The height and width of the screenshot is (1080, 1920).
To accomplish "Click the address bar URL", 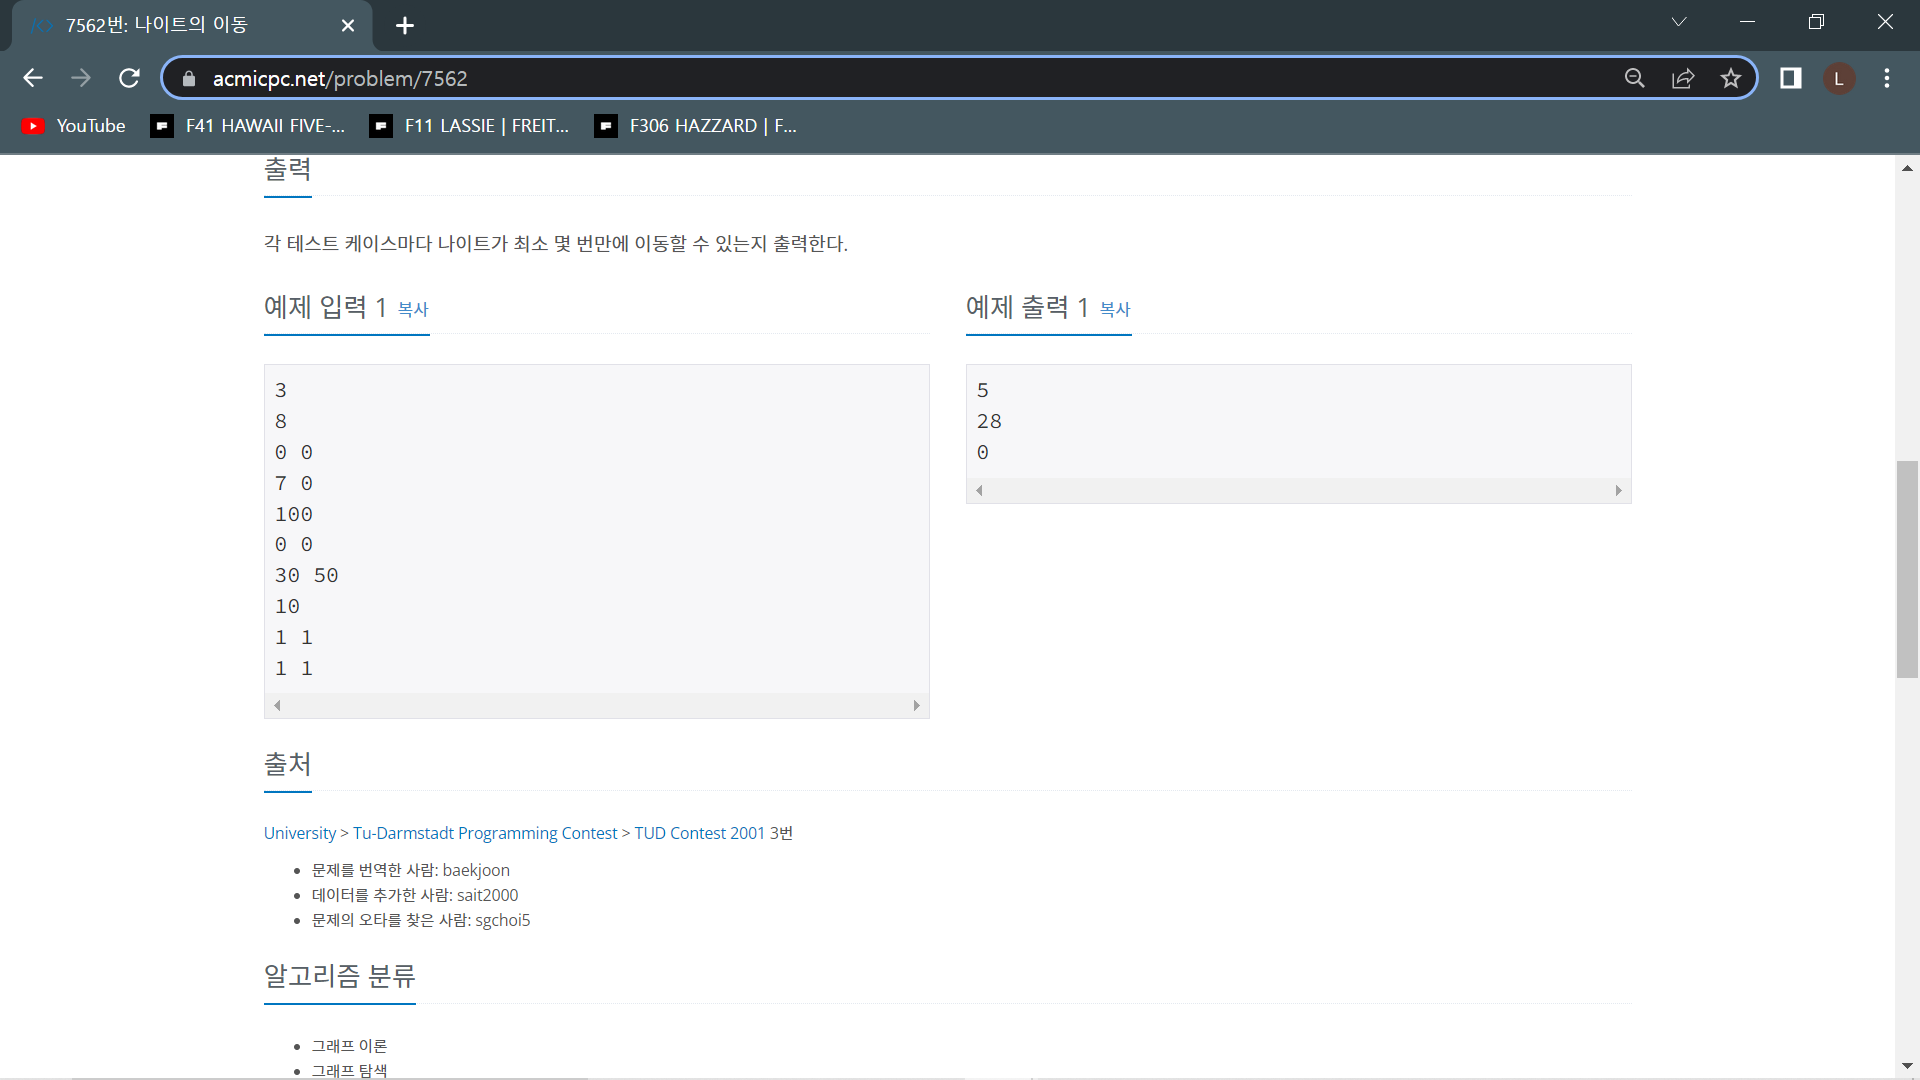I will click(x=340, y=78).
